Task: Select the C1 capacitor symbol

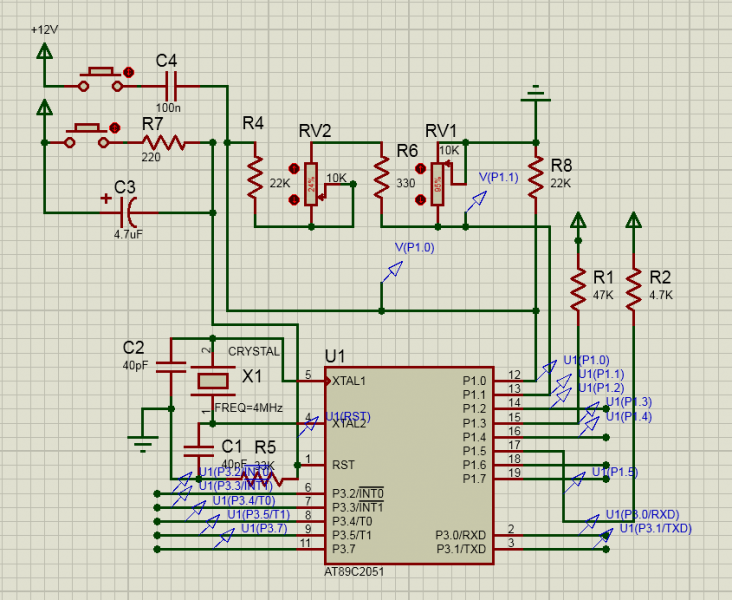Action: coord(199,451)
